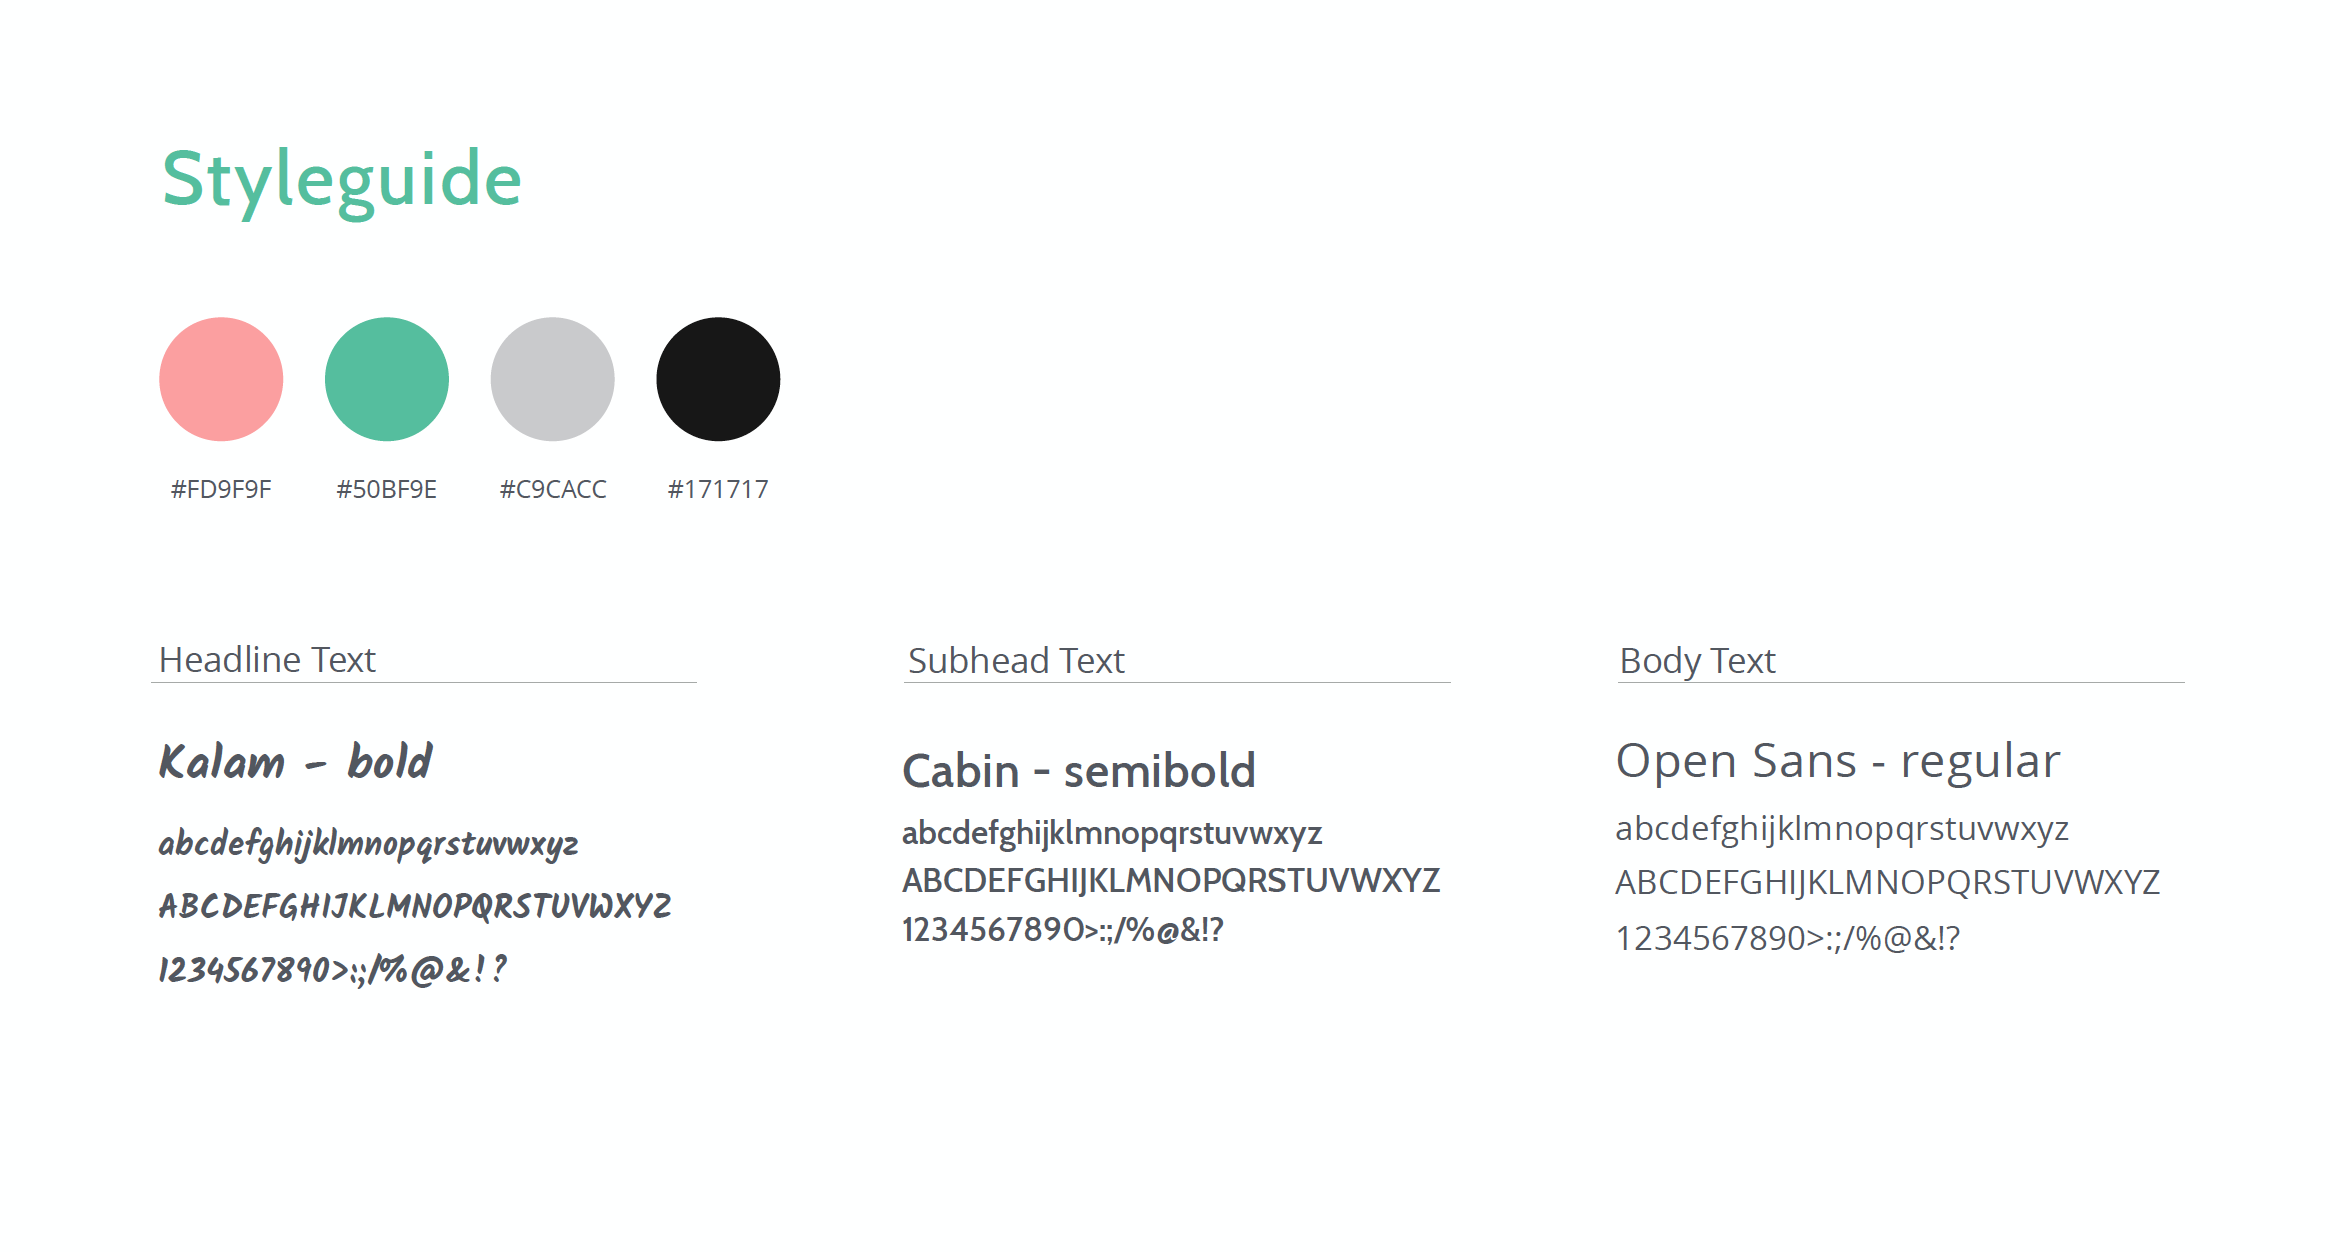The image size is (2330, 1252).
Task: Click the Styleguide title heading
Action: pyautogui.click(x=342, y=180)
